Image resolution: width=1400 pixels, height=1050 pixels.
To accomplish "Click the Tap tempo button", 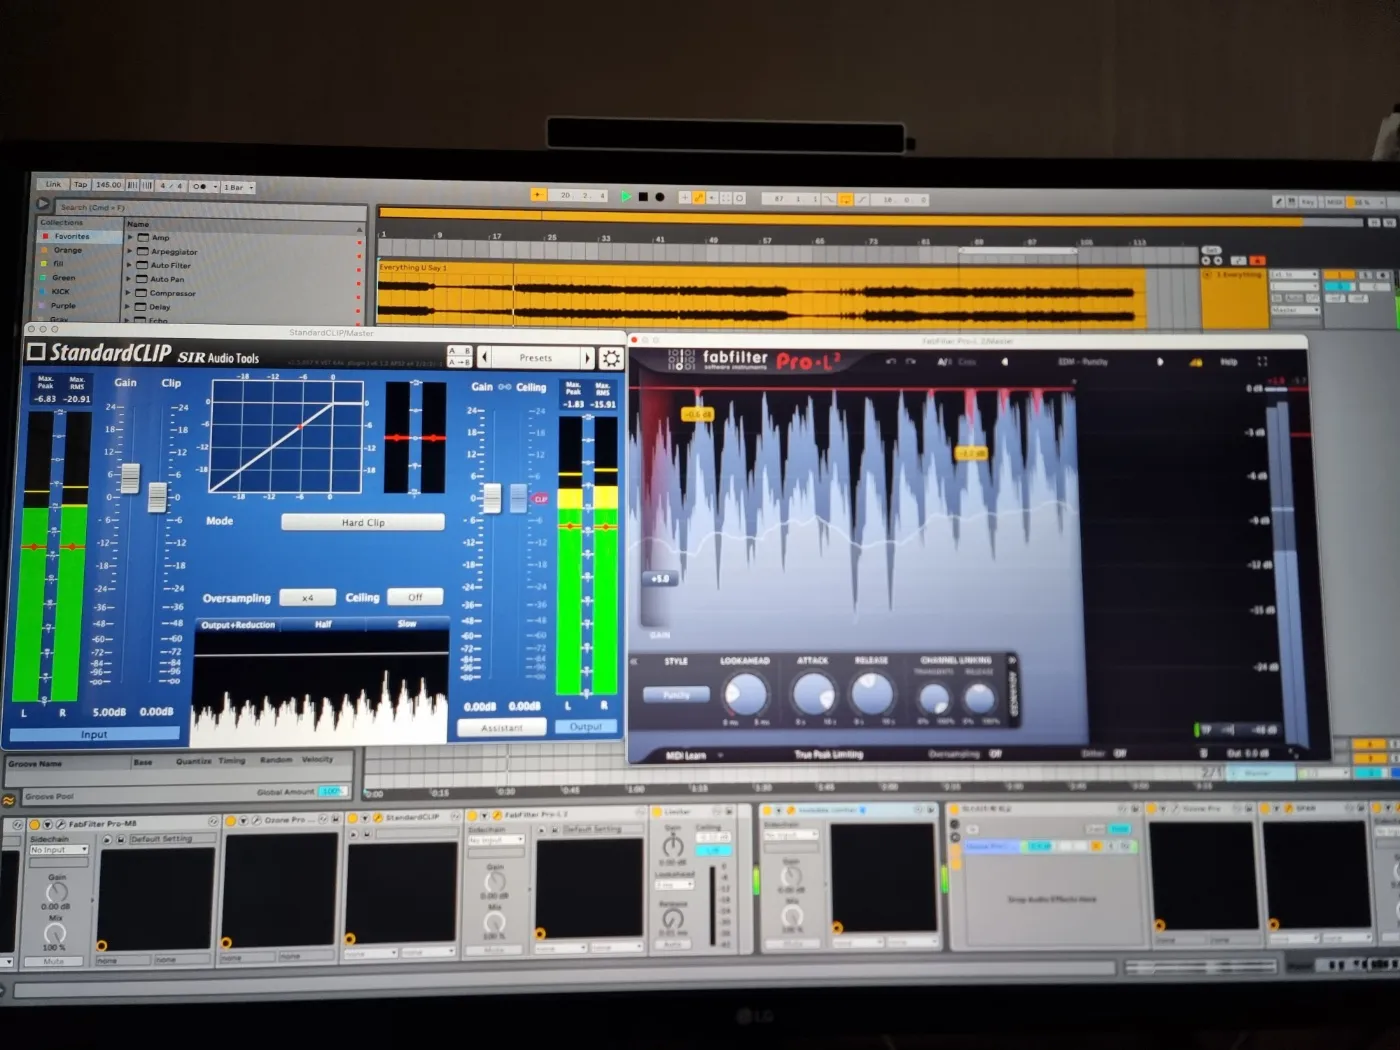I will tap(80, 184).
